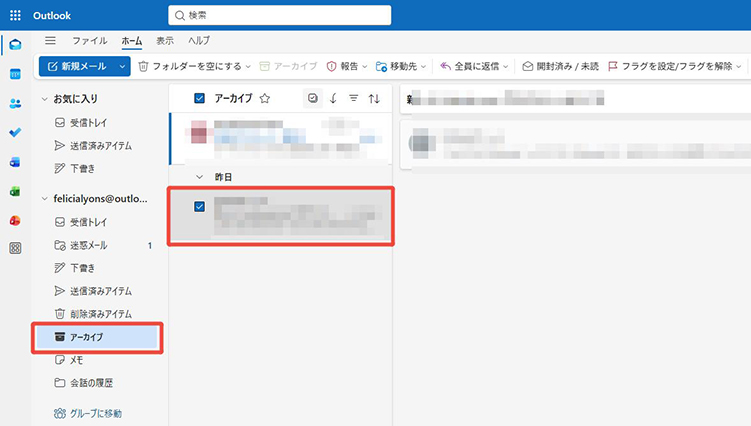Click the selection mode circle-check icon

pyautogui.click(x=313, y=98)
